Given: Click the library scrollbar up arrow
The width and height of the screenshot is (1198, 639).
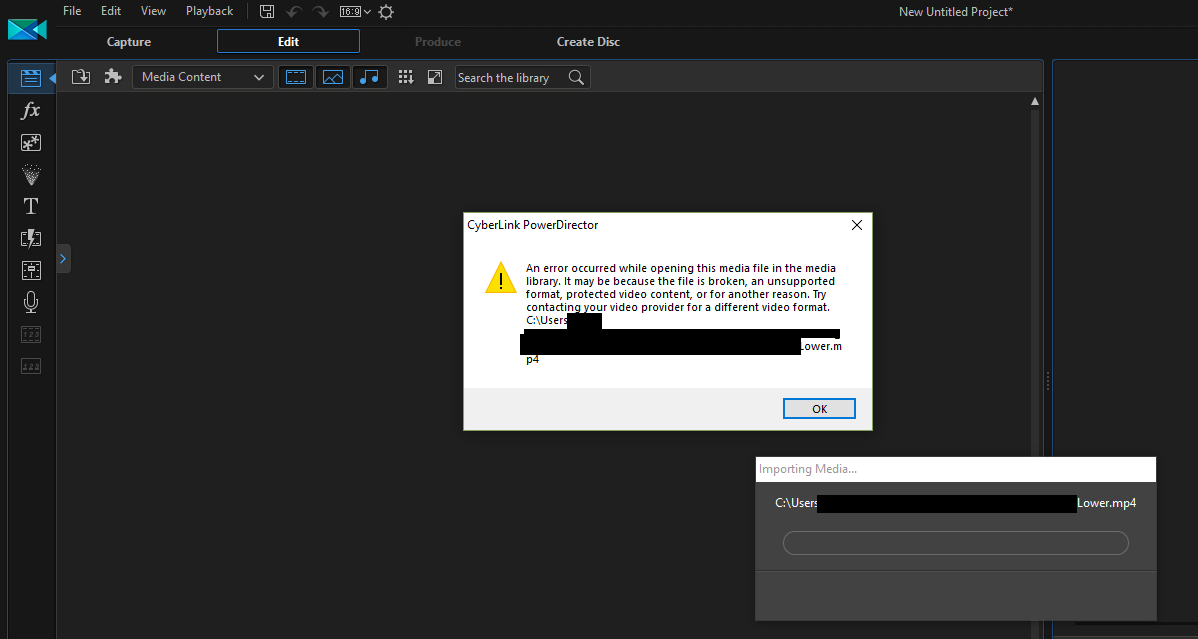Looking at the screenshot, I should (1035, 102).
